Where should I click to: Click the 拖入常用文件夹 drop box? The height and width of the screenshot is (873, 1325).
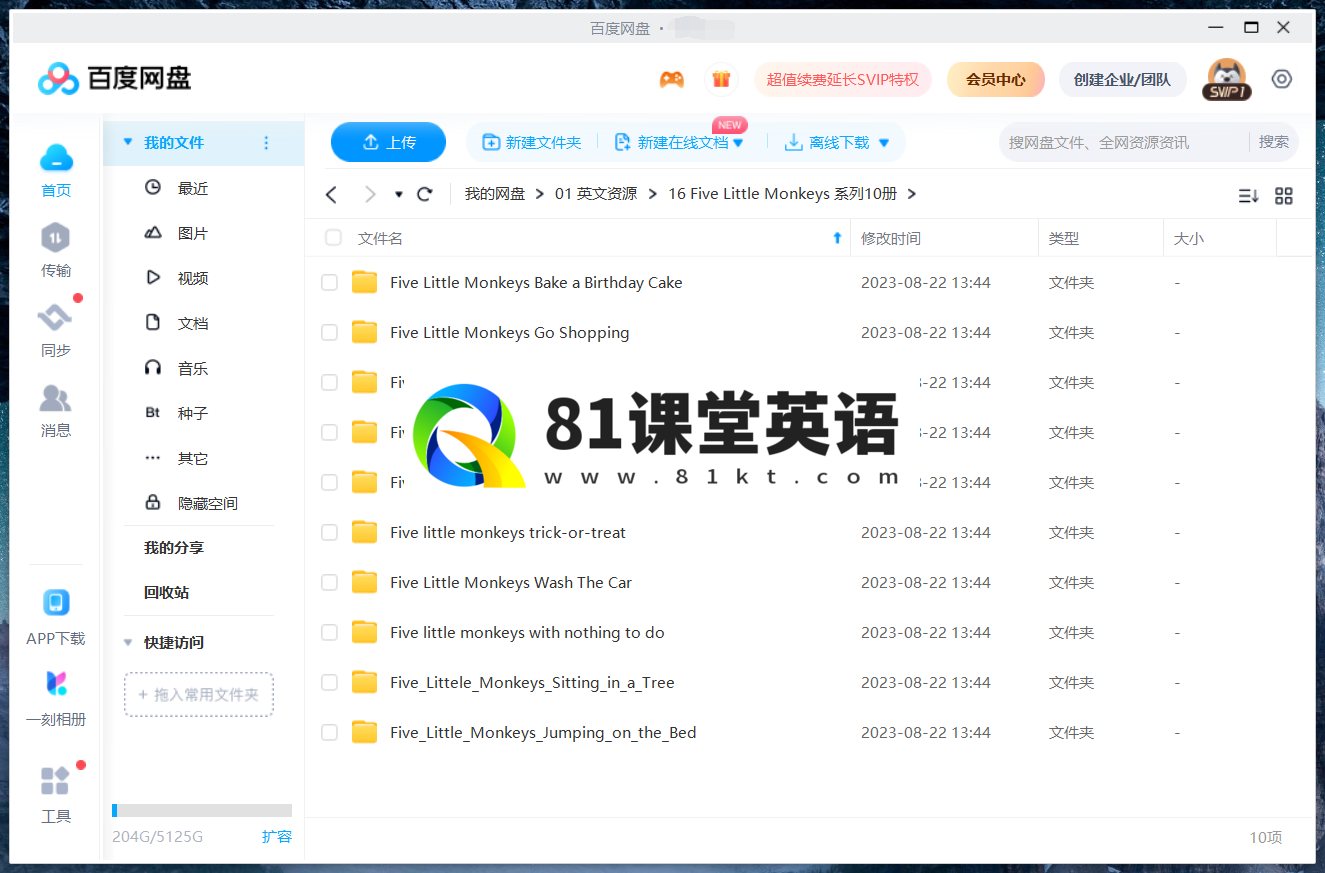(199, 694)
